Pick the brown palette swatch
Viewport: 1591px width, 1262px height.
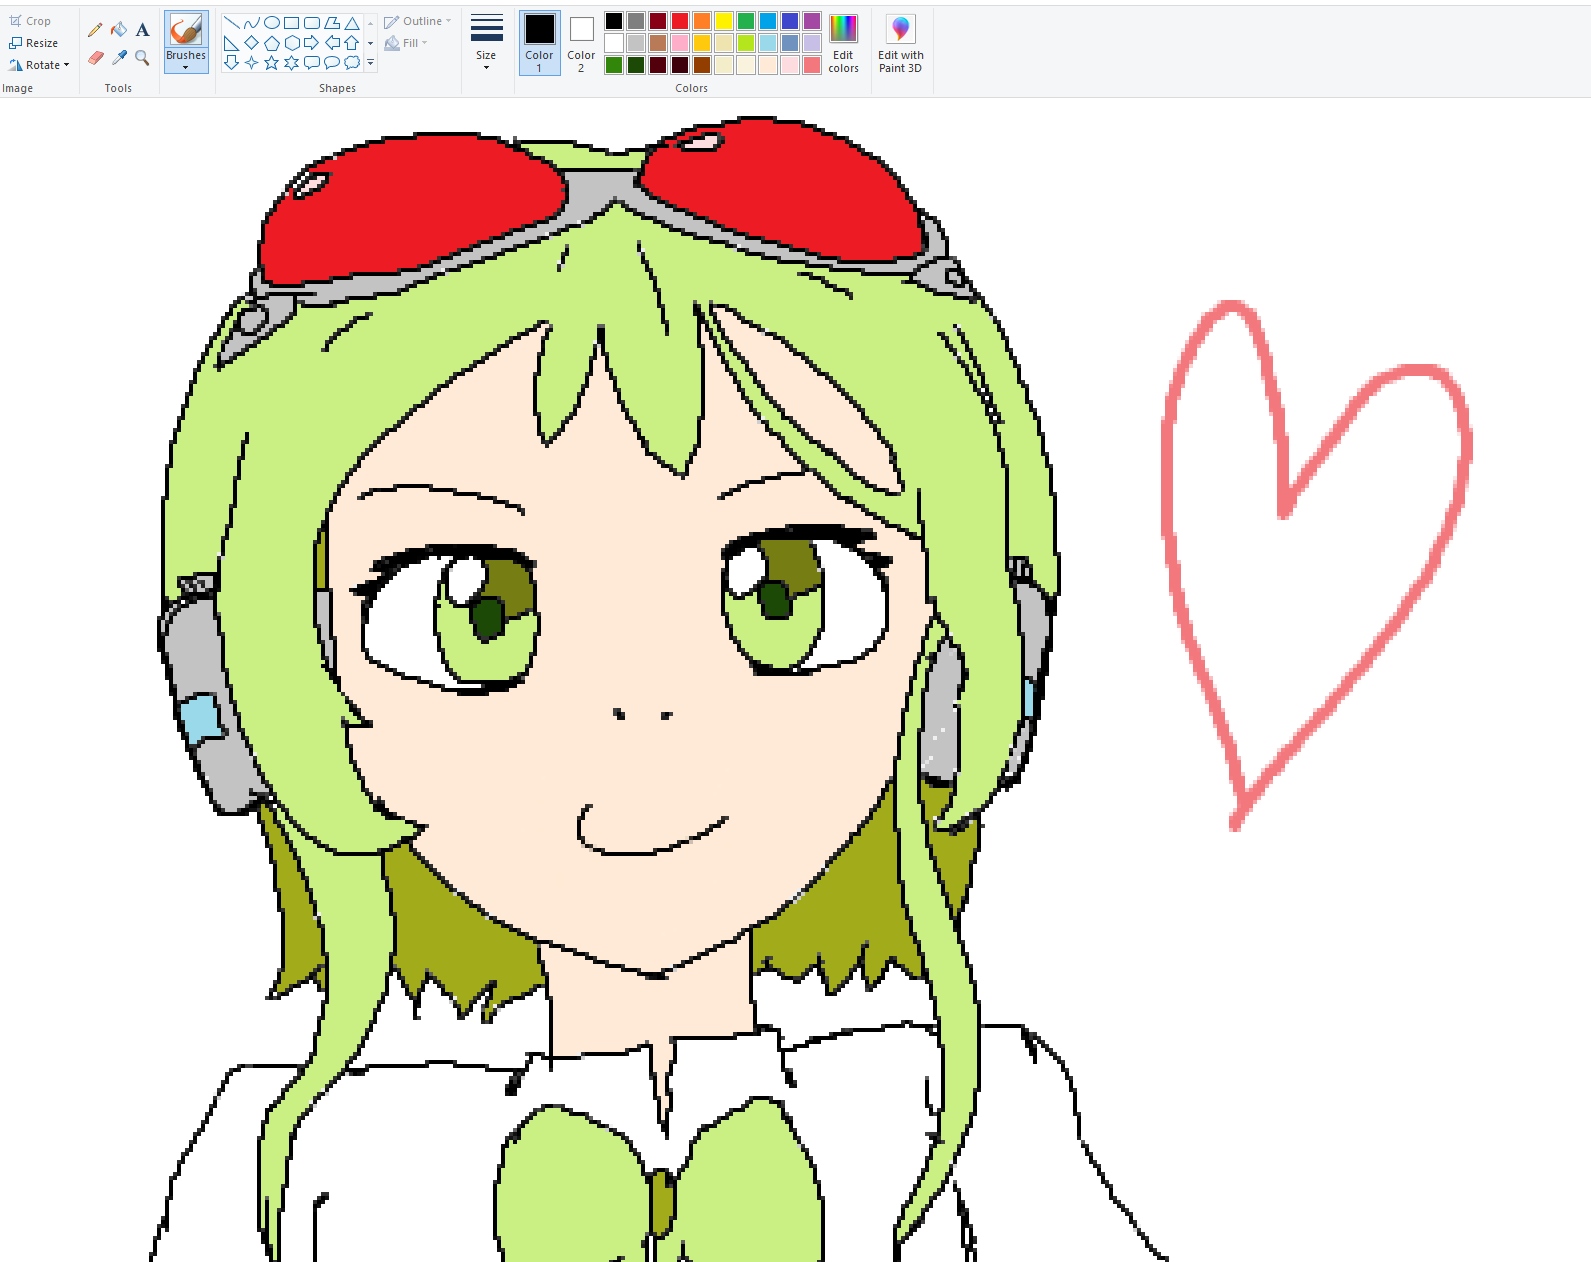click(658, 43)
